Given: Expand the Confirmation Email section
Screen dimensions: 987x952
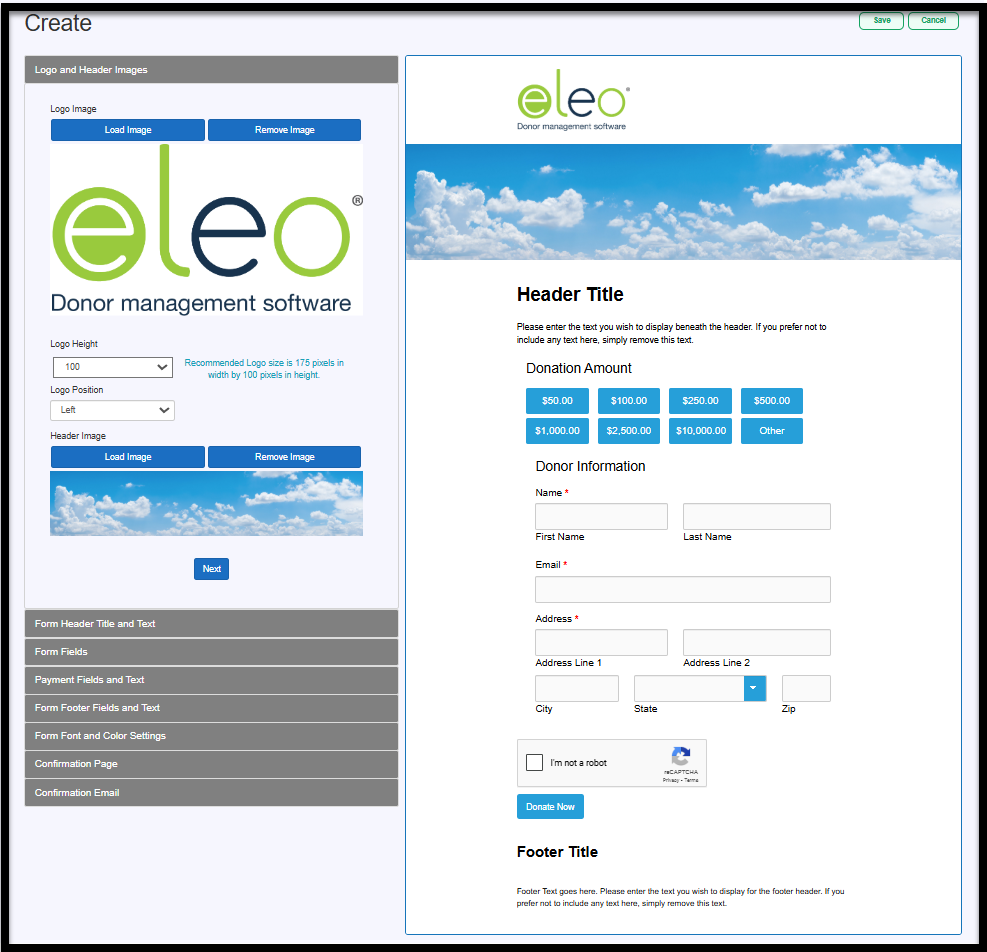Looking at the screenshot, I should (212, 793).
